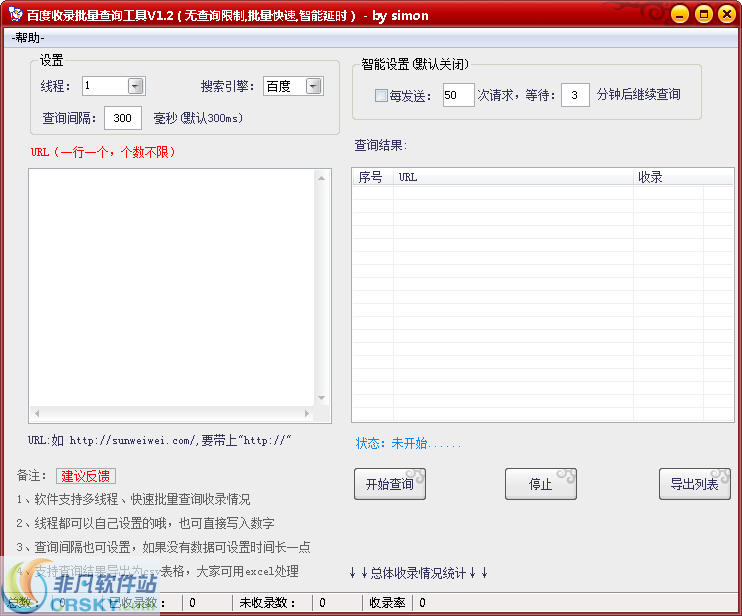Export results with 导出列表 button
The width and height of the screenshot is (742, 616).
pyautogui.click(x=695, y=484)
